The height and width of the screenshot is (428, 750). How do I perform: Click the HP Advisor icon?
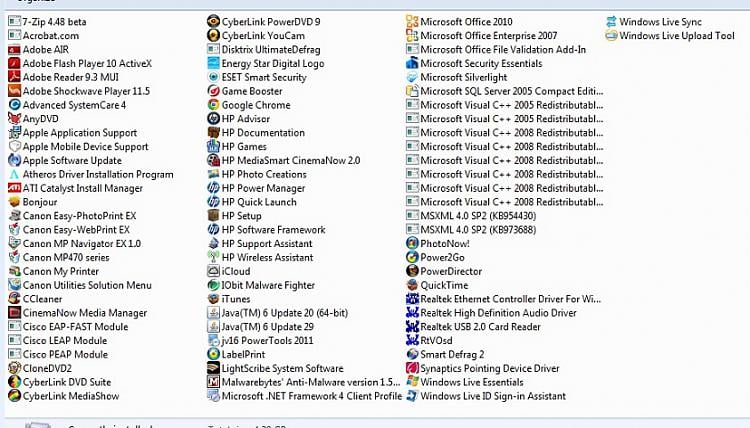point(213,119)
